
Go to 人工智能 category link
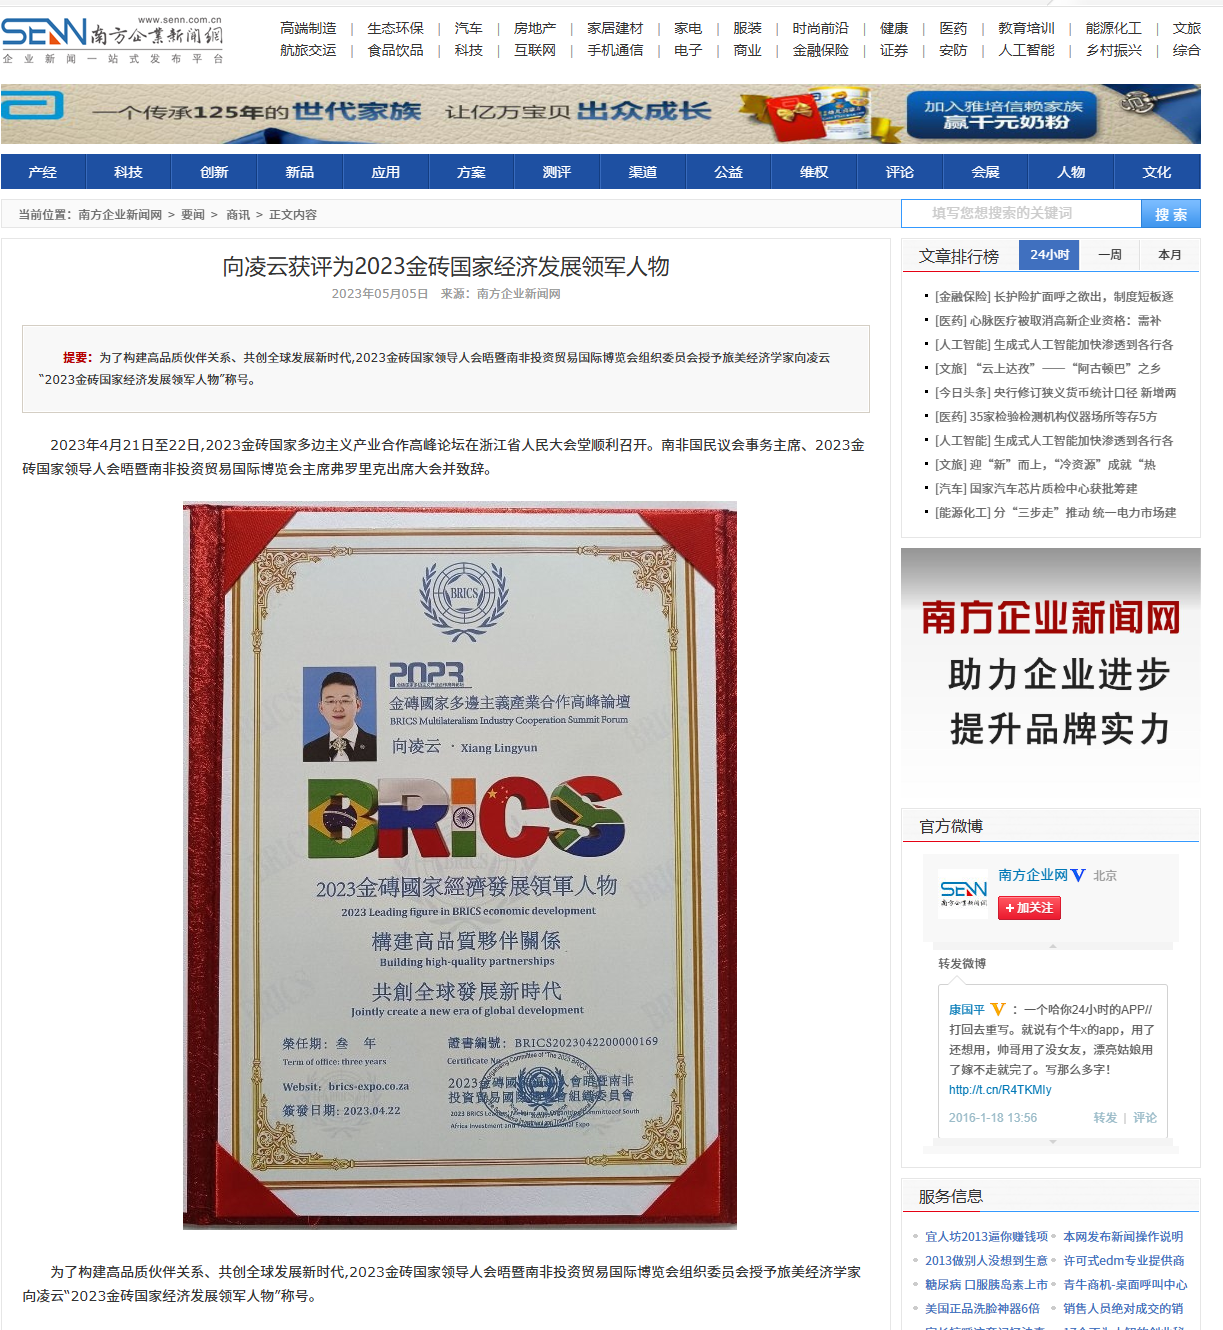pos(1026,50)
